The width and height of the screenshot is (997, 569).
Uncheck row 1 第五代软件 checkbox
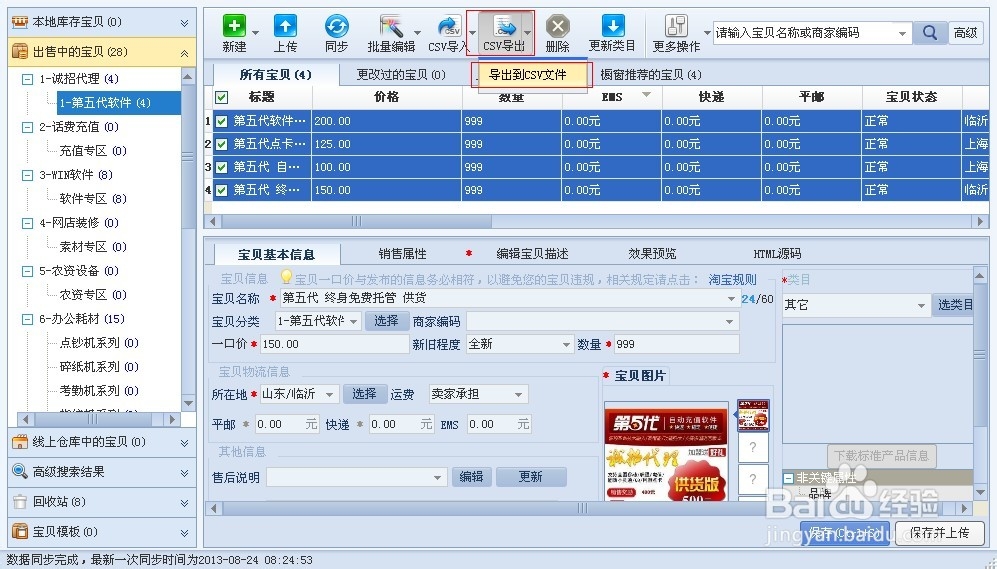coord(221,121)
